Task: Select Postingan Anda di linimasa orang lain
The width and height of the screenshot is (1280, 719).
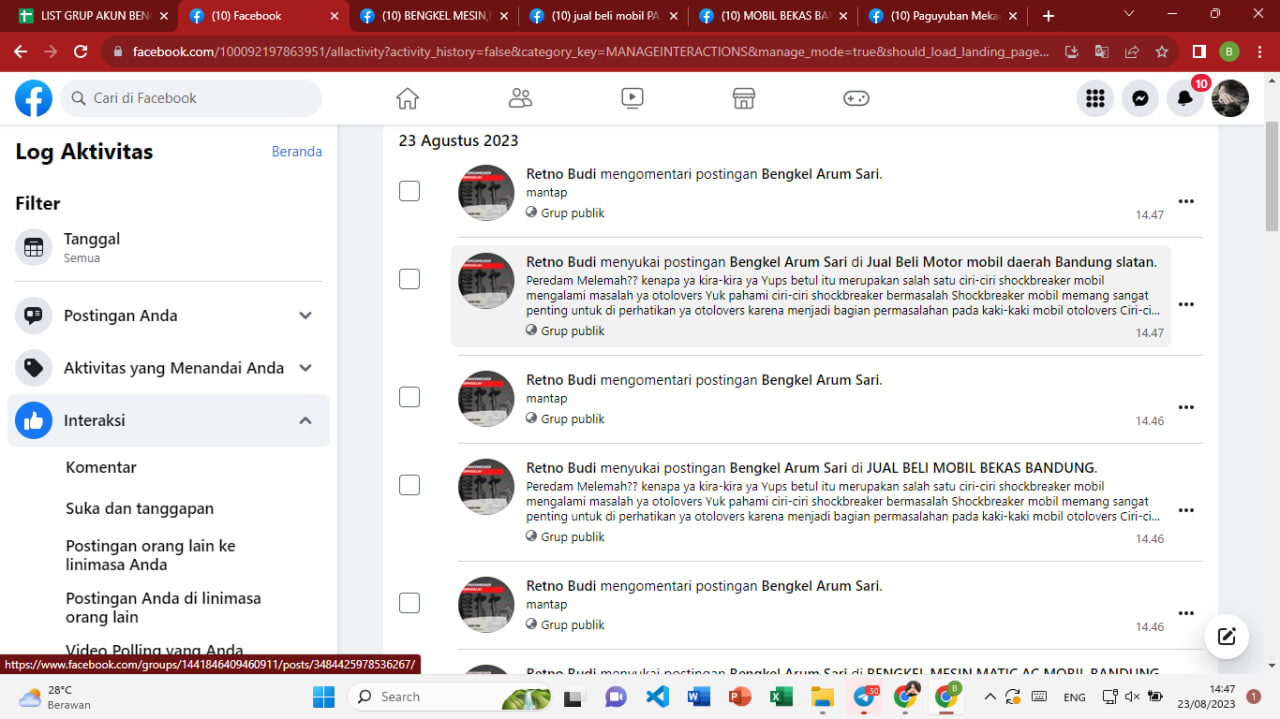Action: click(163, 607)
